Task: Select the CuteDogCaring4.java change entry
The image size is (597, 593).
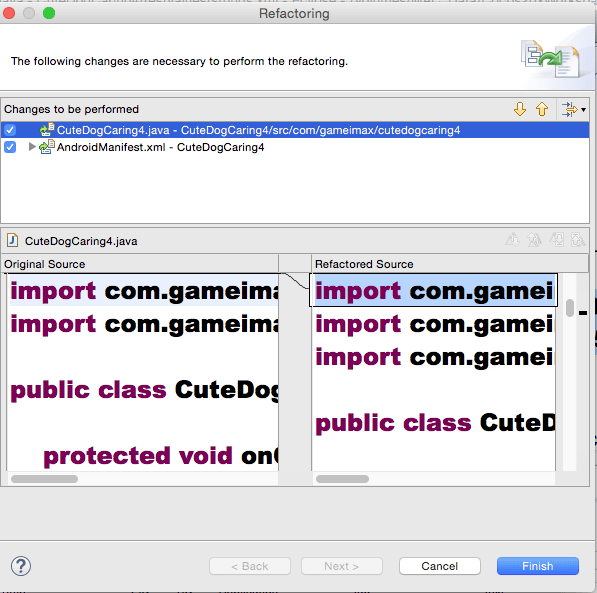Action: (x=259, y=130)
